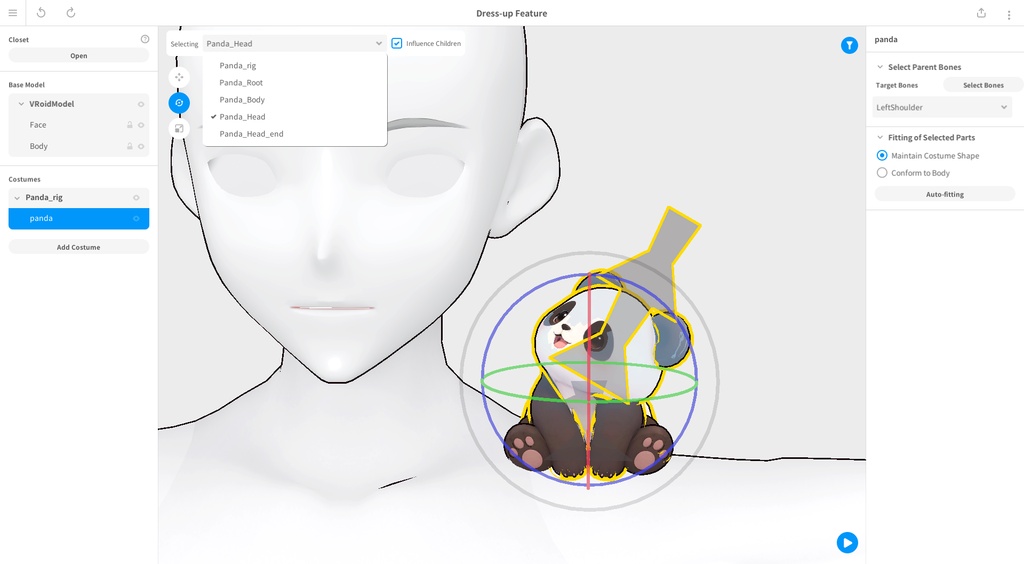Toggle visibility of Panda_rig costume
Image resolution: width=1024 pixels, height=564 pixels.
(x=136, y=197)
